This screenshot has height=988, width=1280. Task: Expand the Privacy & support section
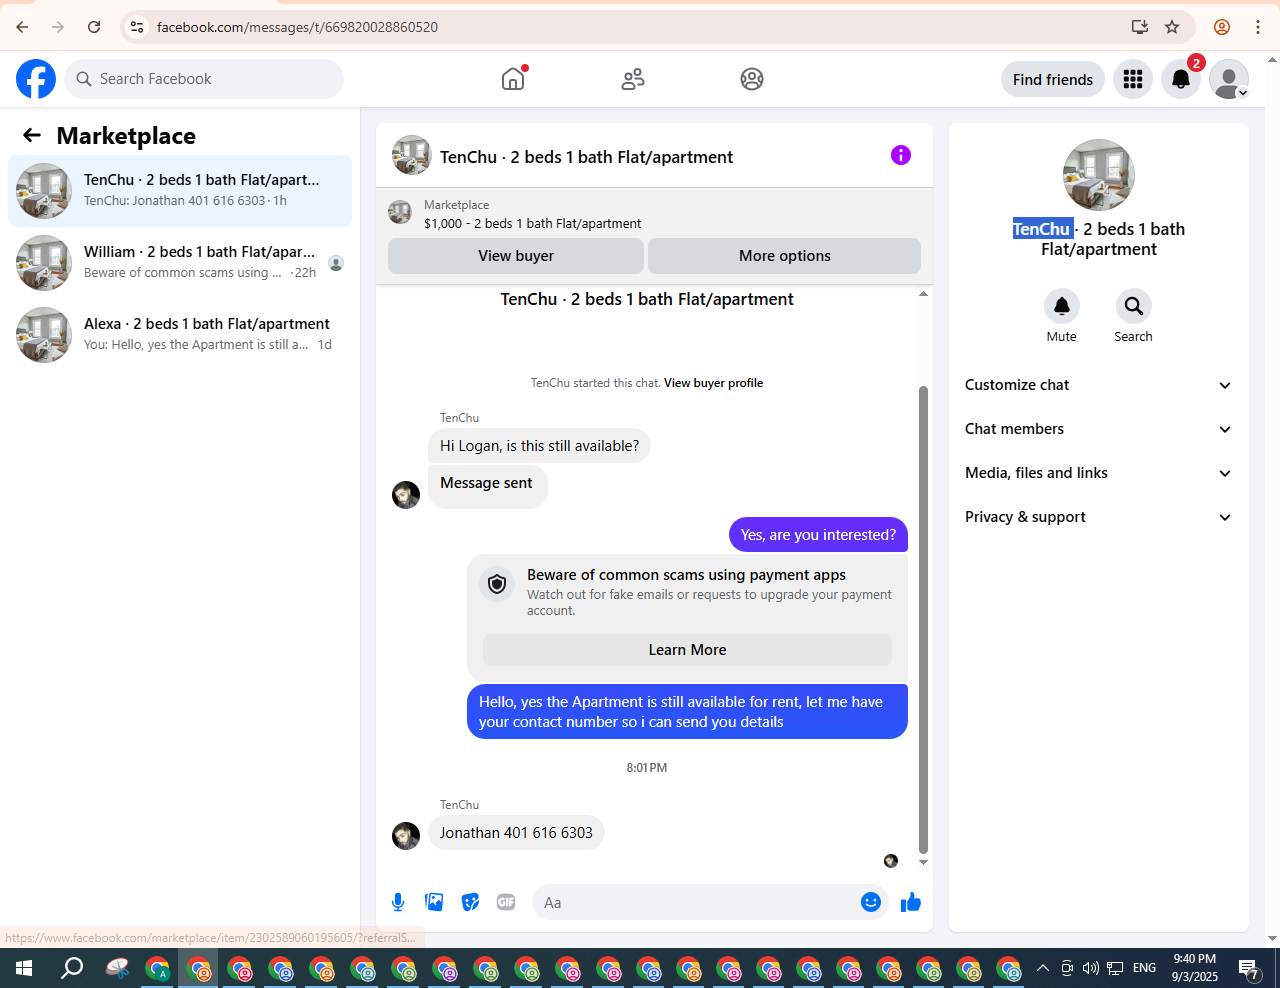[1099, 517]
